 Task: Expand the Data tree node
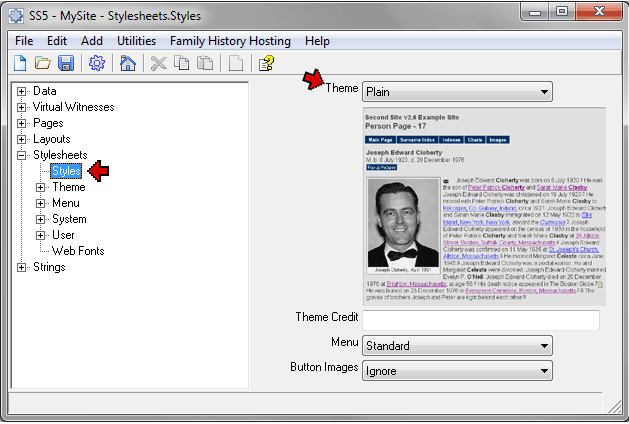tap(22, 91)
